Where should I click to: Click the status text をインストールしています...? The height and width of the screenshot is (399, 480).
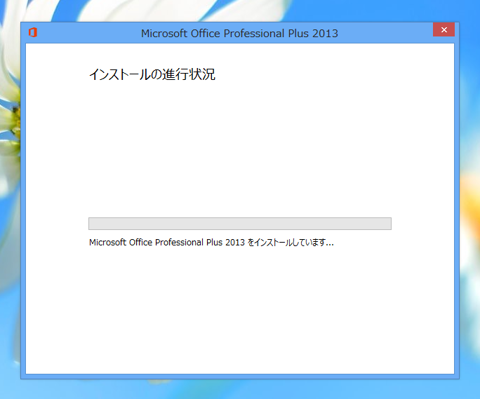click(x=290, y=242)
